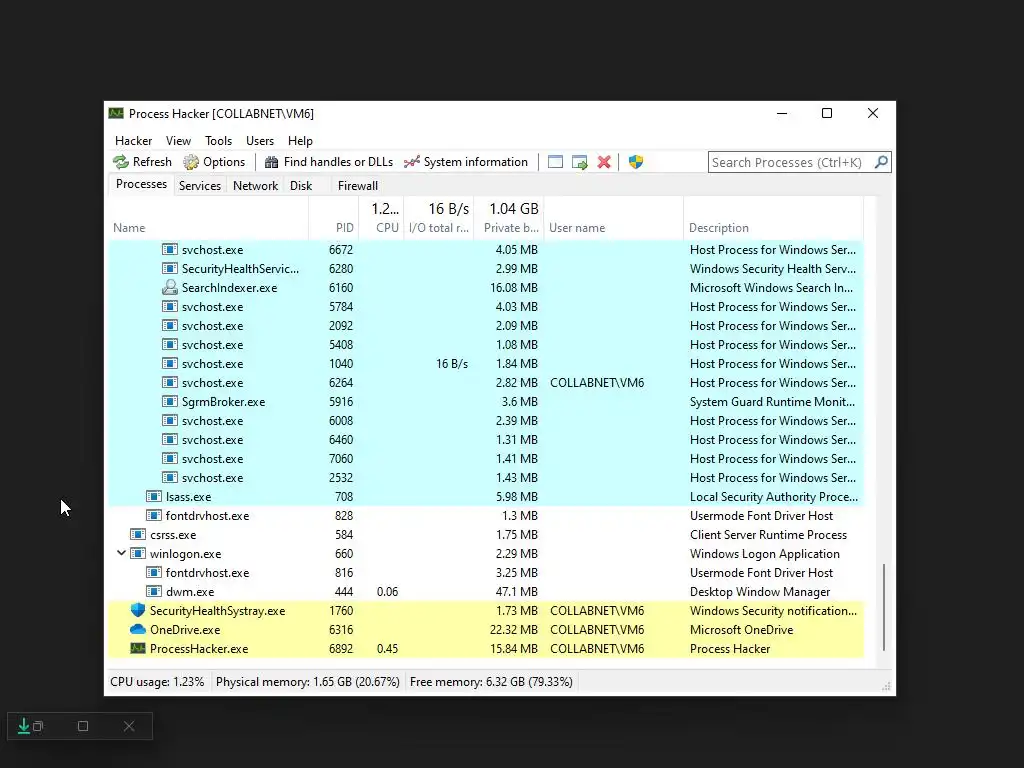
Task: Switch to the Services tab
Action: point(200,186)
